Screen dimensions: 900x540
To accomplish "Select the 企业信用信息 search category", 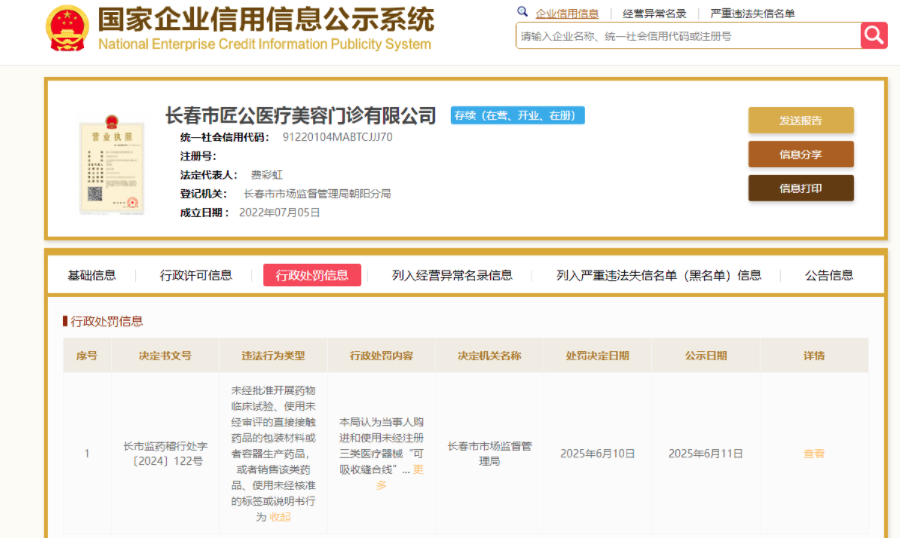I will click(x=567, y=14).
